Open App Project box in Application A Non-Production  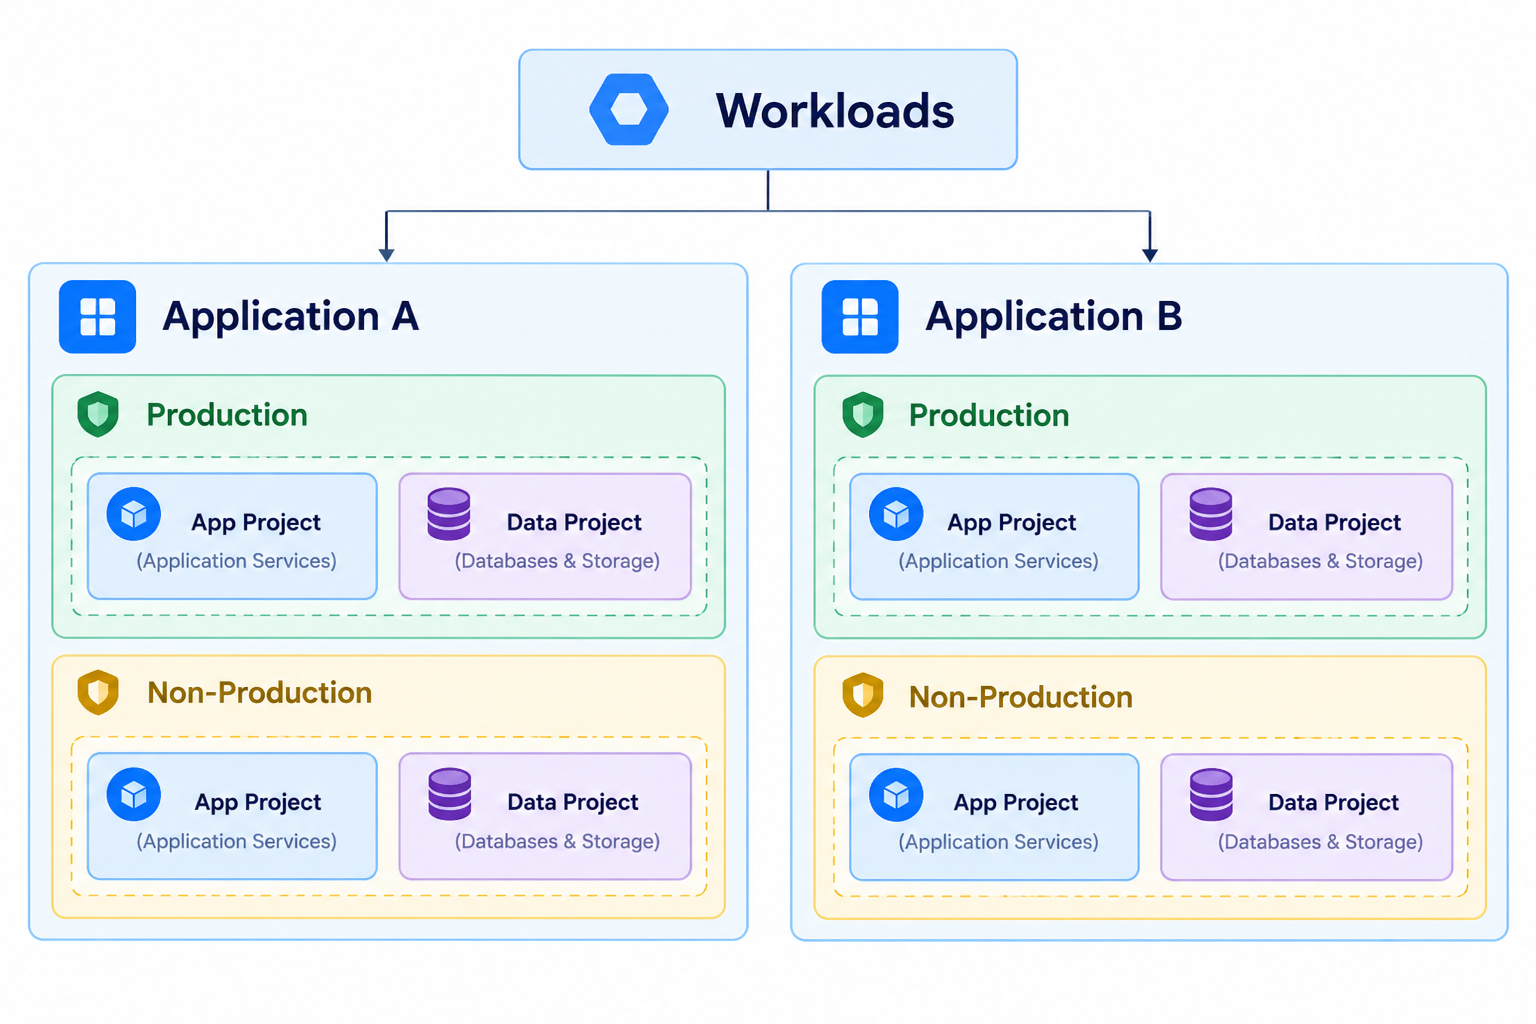[x=232, y=816]
